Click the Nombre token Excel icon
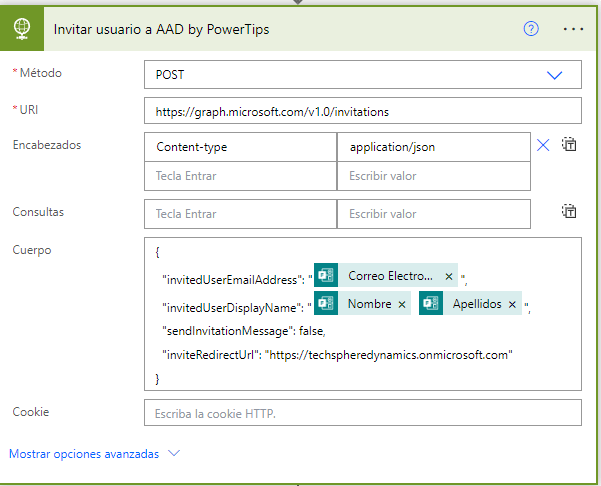Viewport: 601px width, 486px height. pyautogui.click(x=326, y=304)
